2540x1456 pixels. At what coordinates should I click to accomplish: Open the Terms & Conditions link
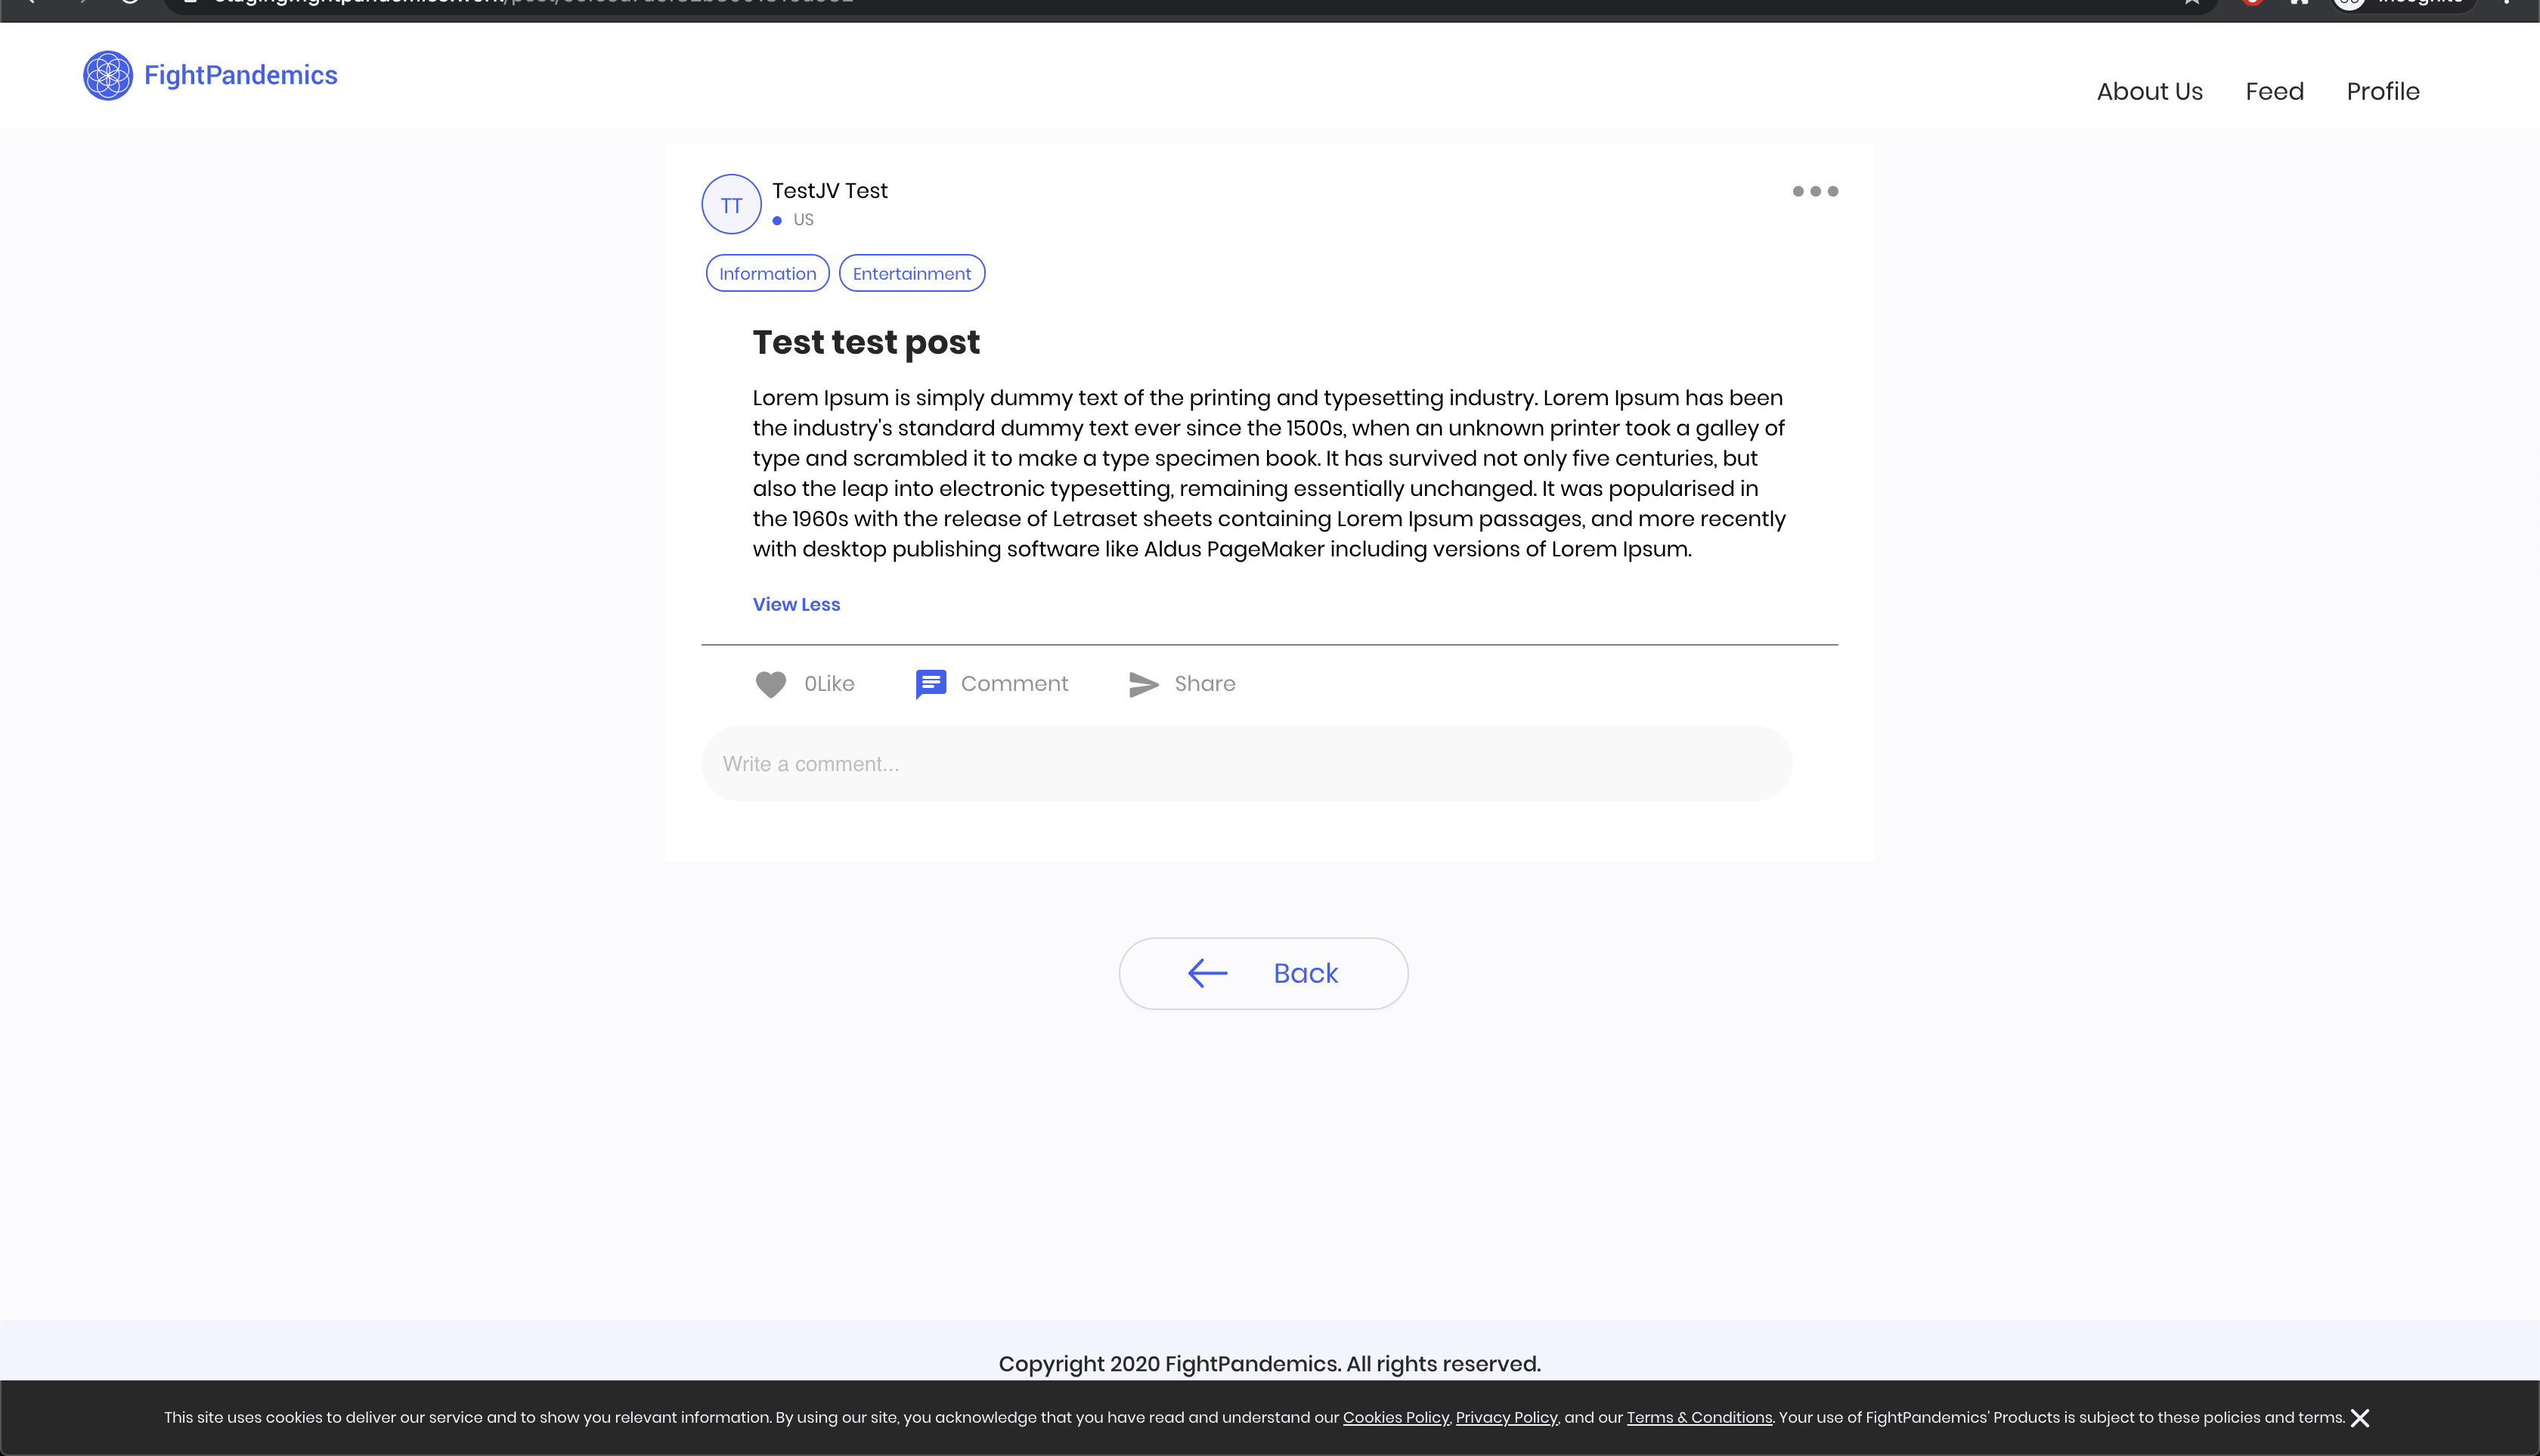pos(1699,1417)
